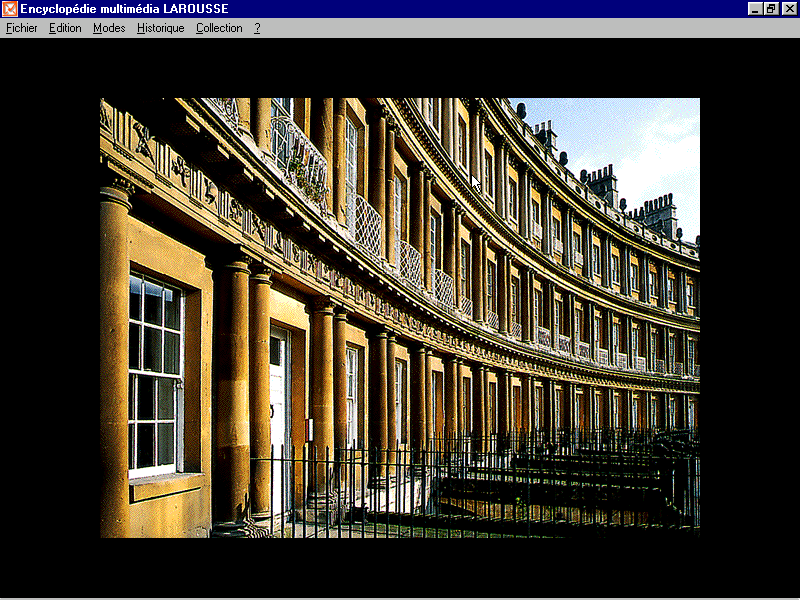800x600 pixels.
Task: Restore the Encyclopédie Larousse window size
Action: [x=771, y=9]
